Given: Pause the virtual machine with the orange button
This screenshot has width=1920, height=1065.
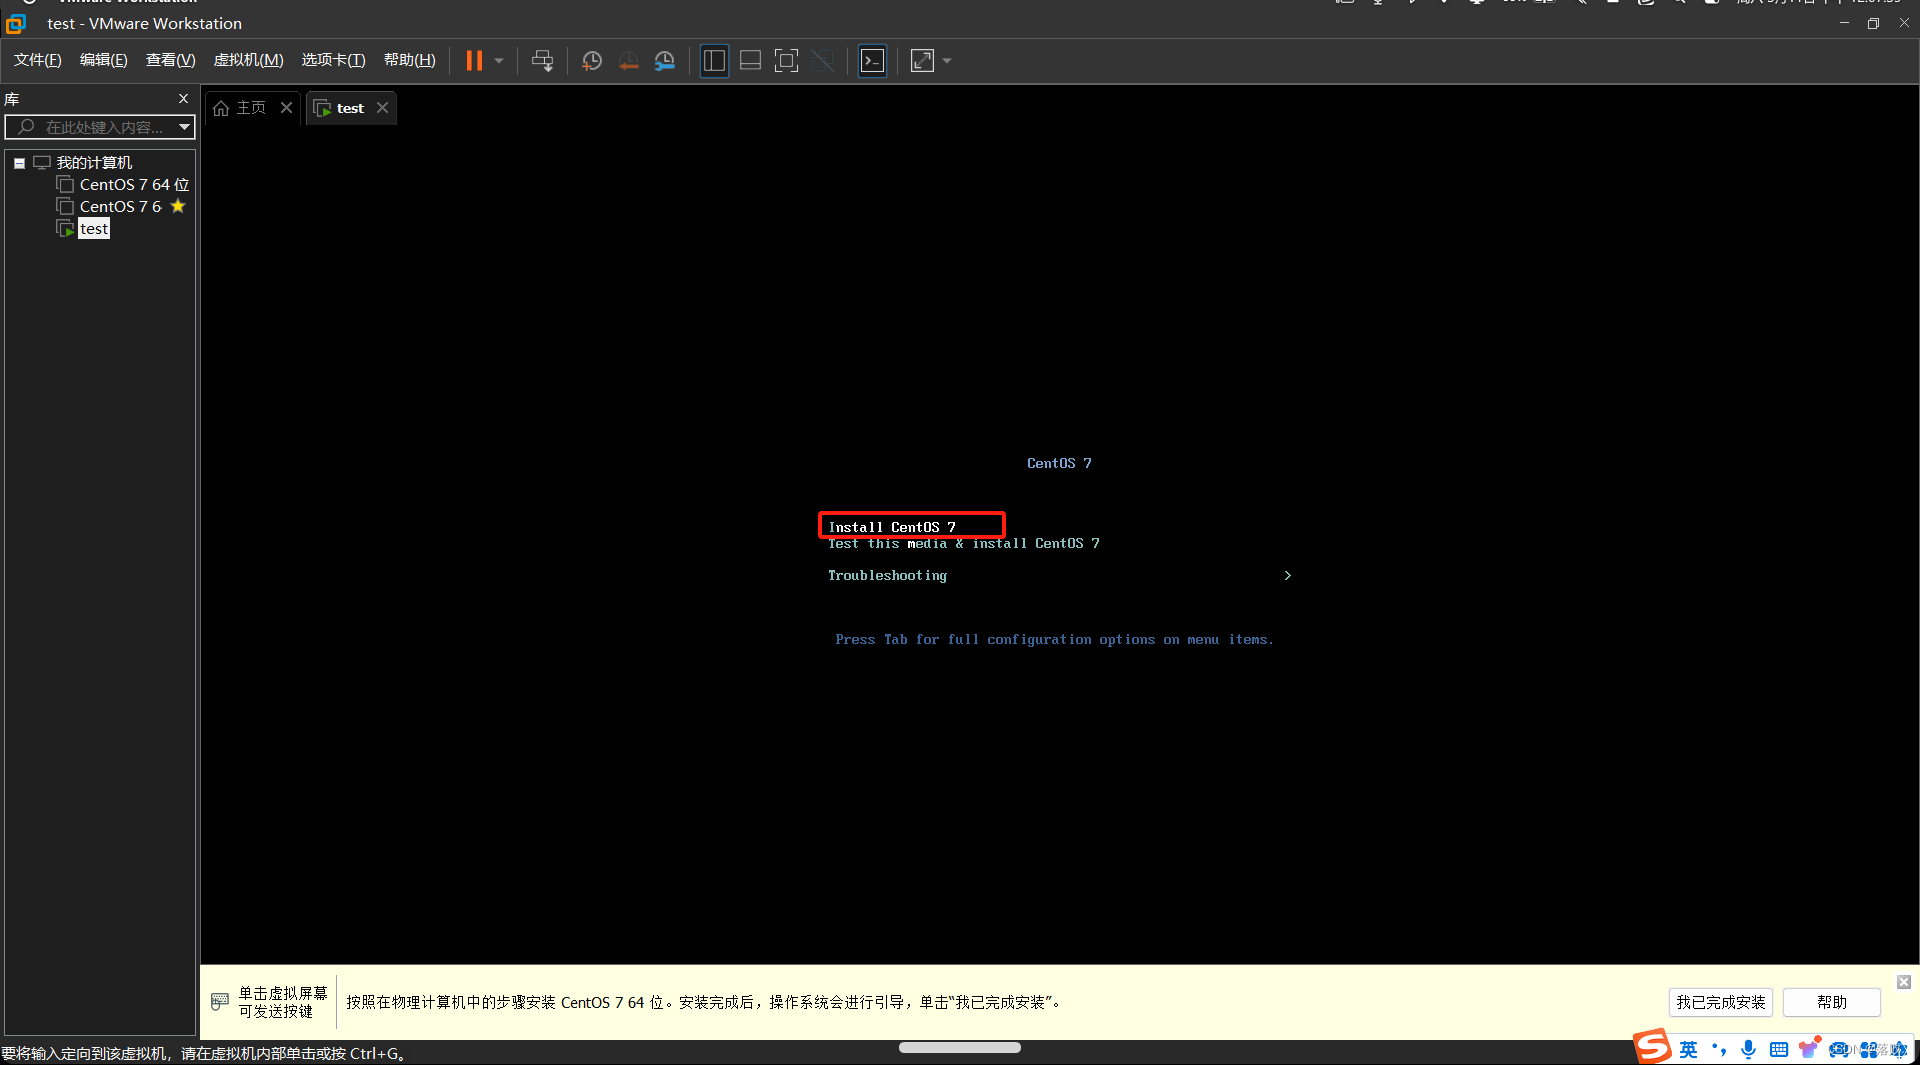Looking at the screenshot, I should point(474,61).
